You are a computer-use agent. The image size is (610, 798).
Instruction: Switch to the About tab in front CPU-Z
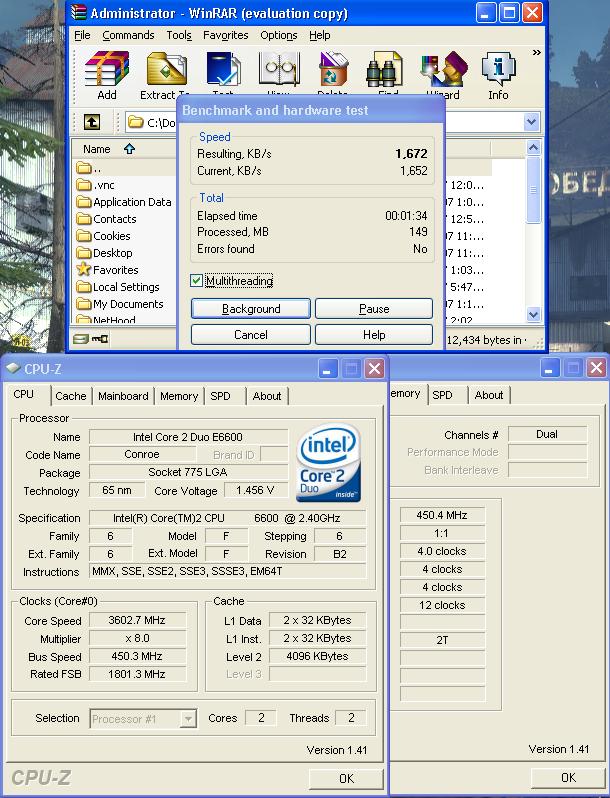pos(267,396)
